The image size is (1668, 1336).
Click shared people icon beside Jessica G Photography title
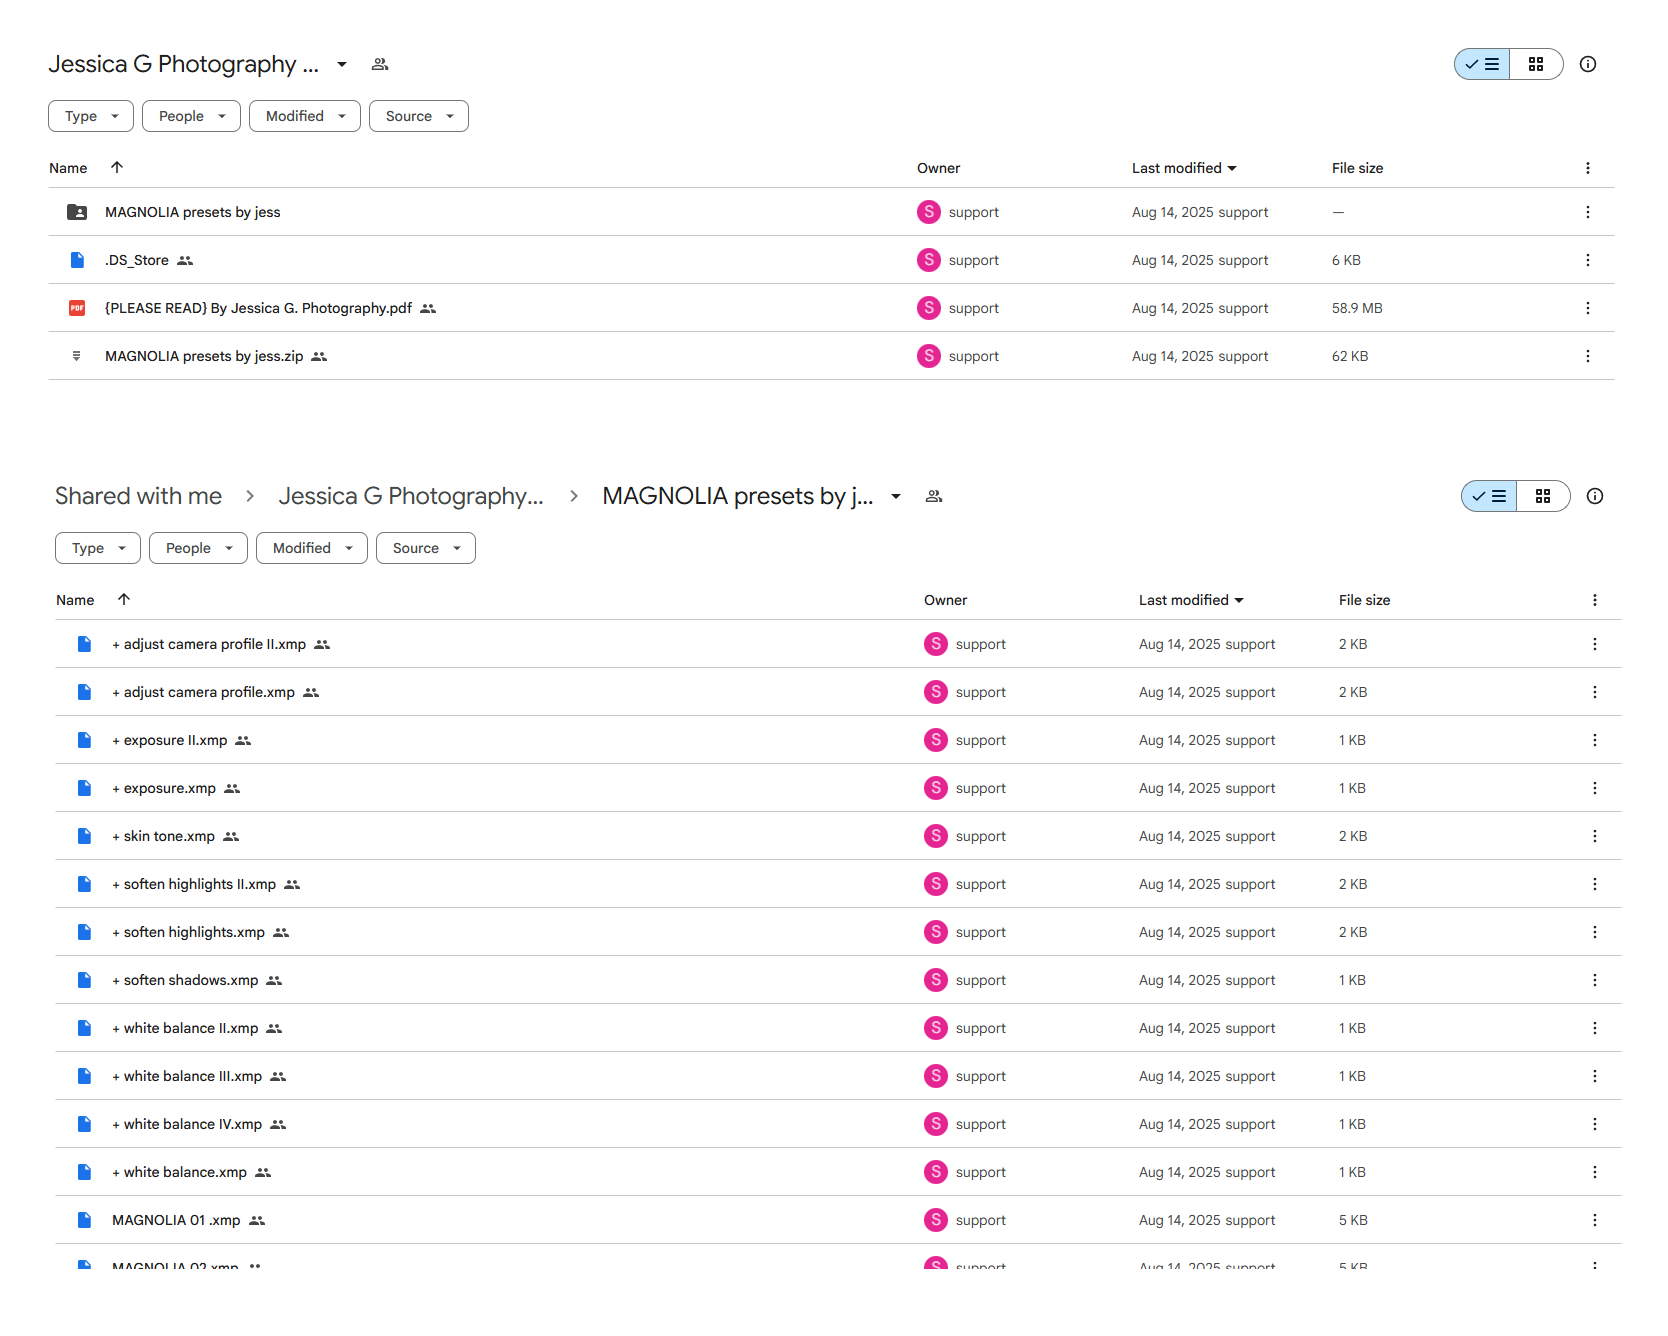(380, 64)
